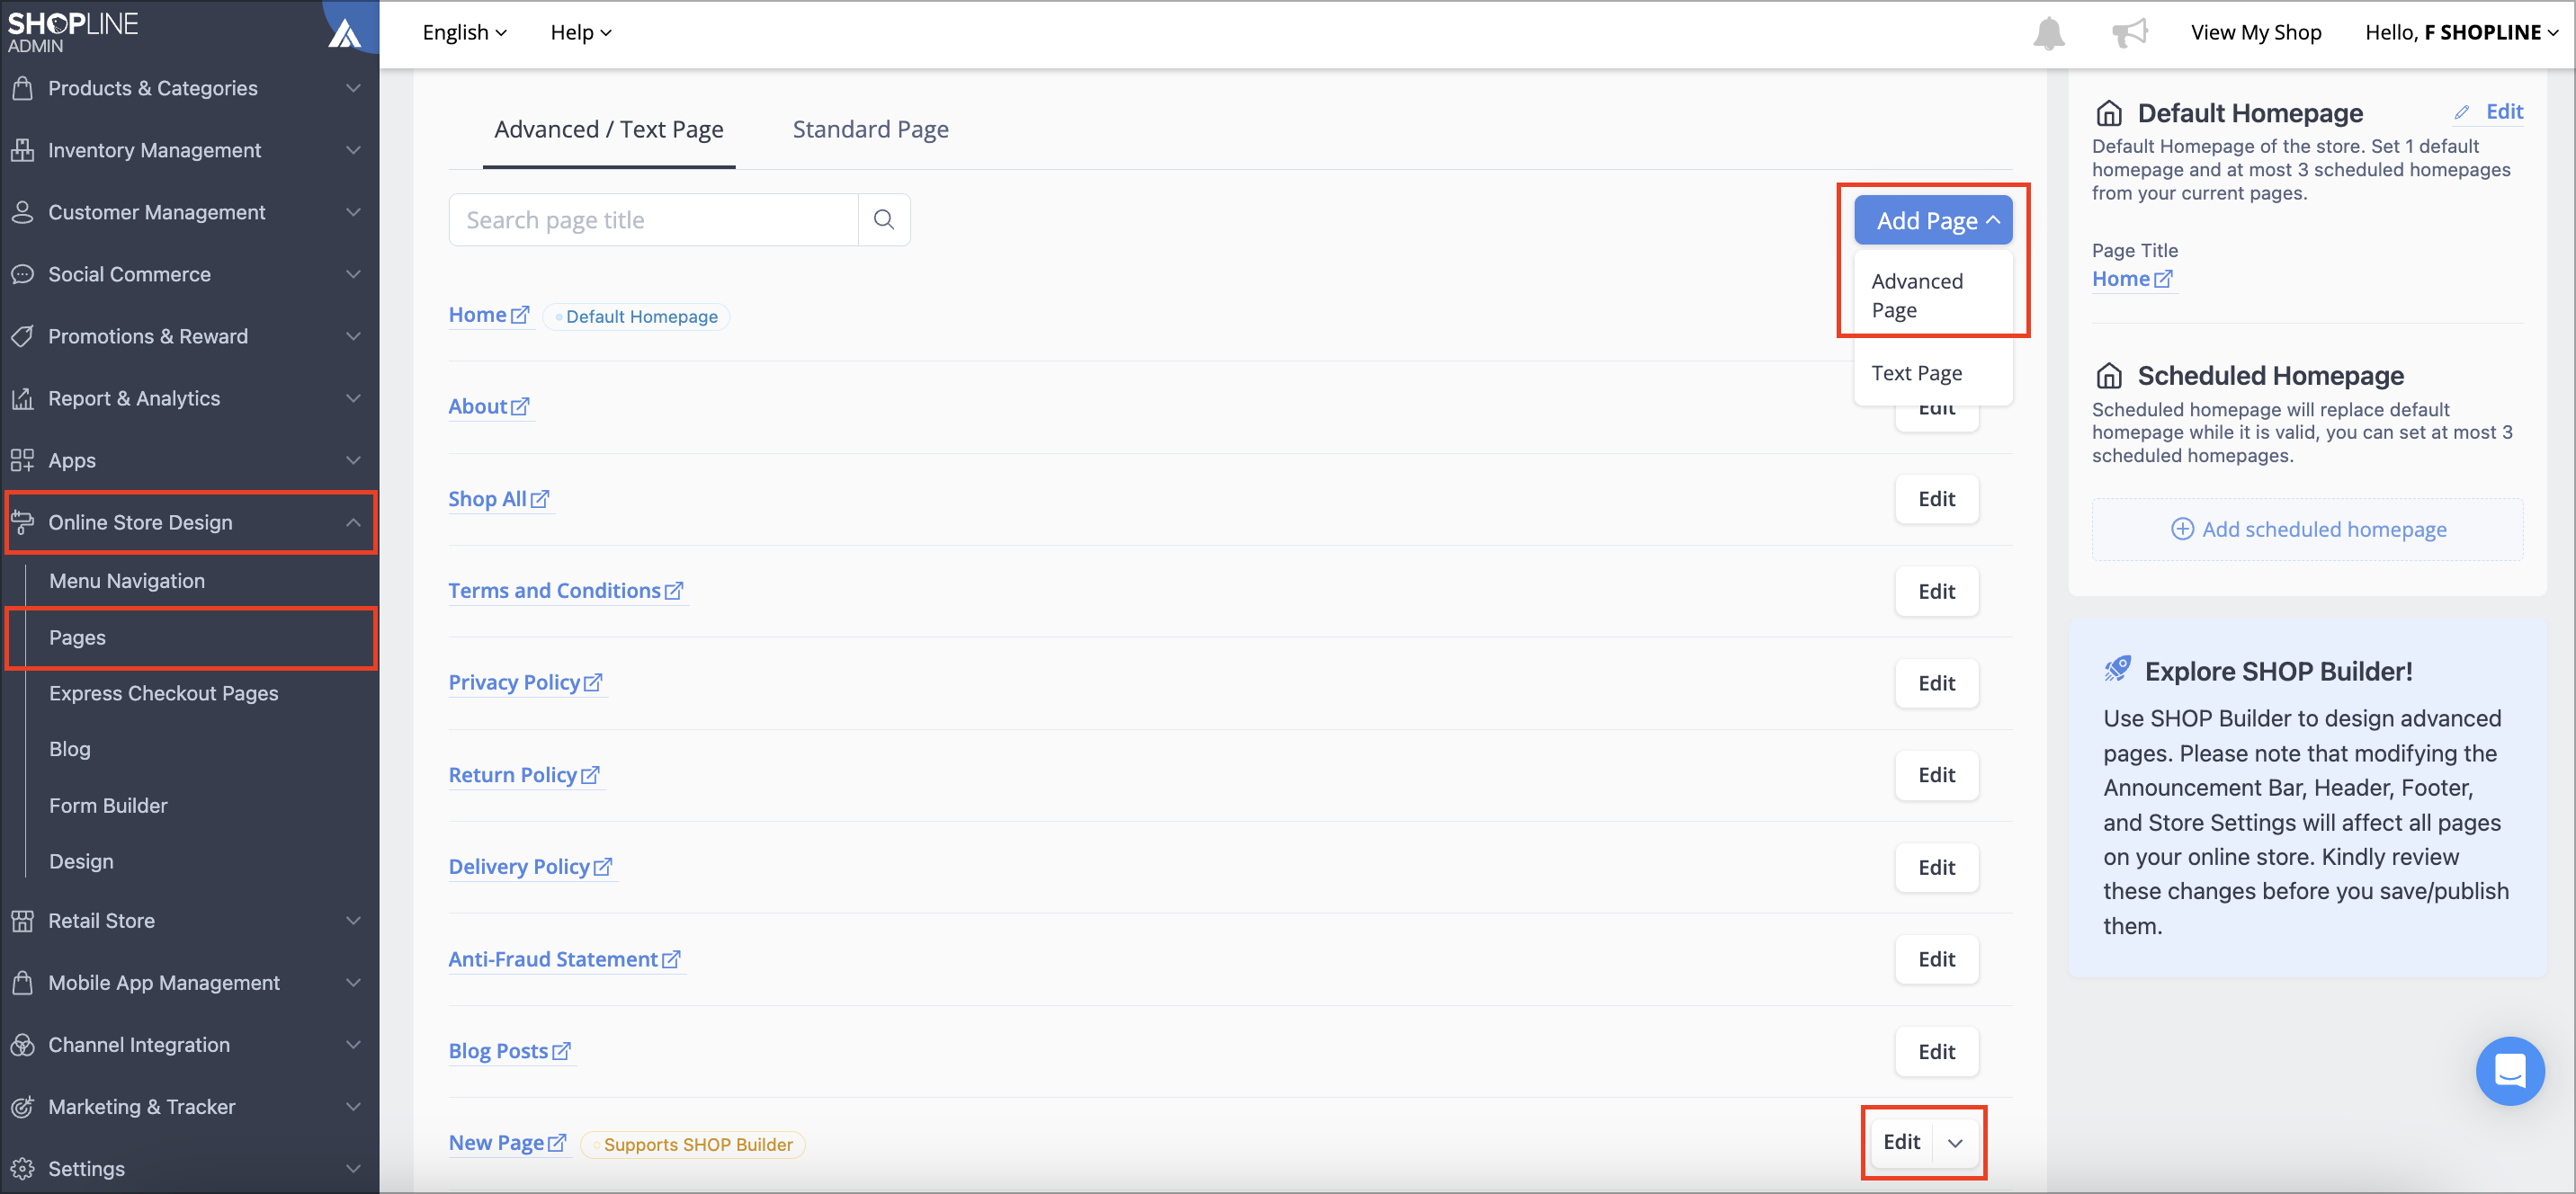Open the English language dropdown

click(x=464, y=32)
